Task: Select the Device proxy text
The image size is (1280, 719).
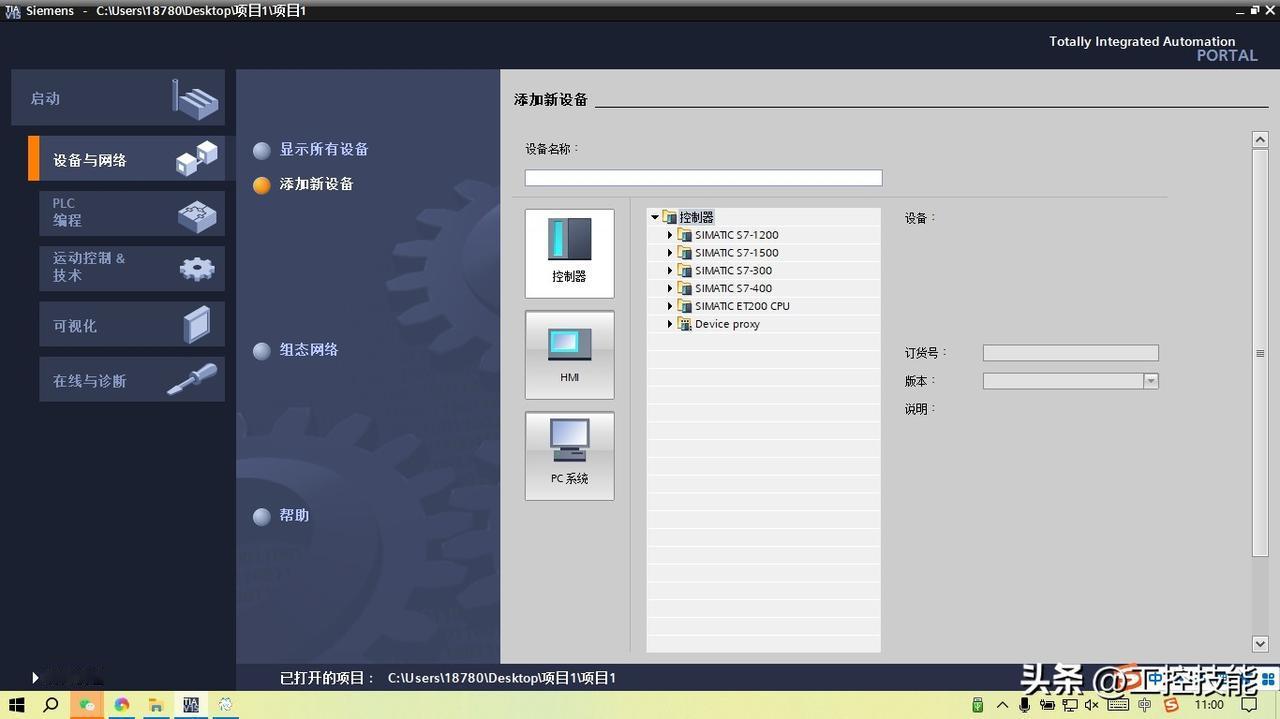Action: 727,324
